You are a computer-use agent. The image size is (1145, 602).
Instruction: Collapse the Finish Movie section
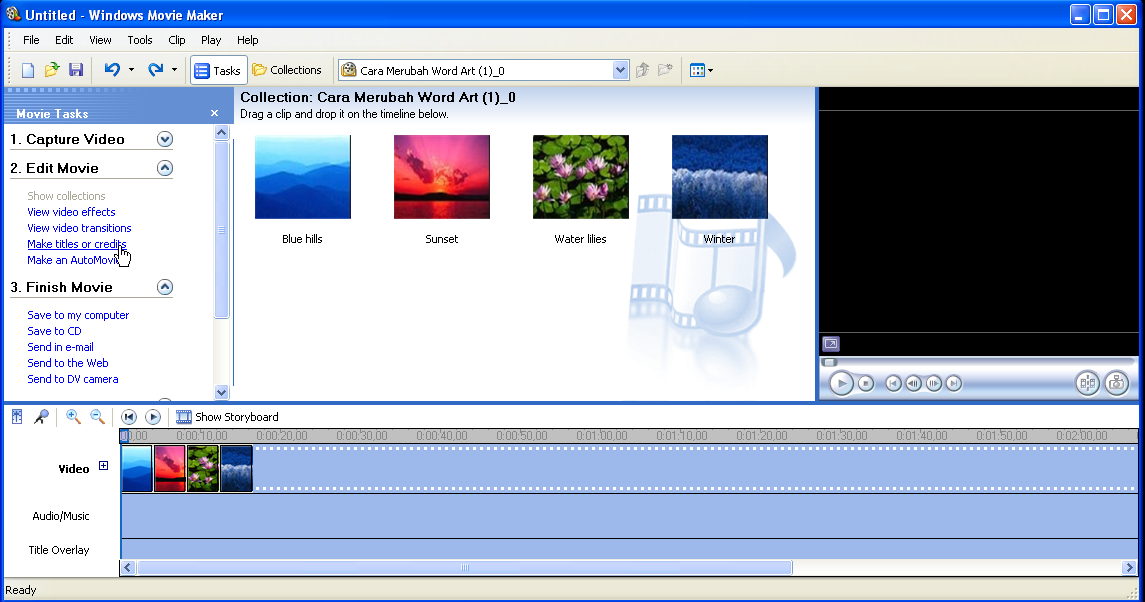click(165, 287)
